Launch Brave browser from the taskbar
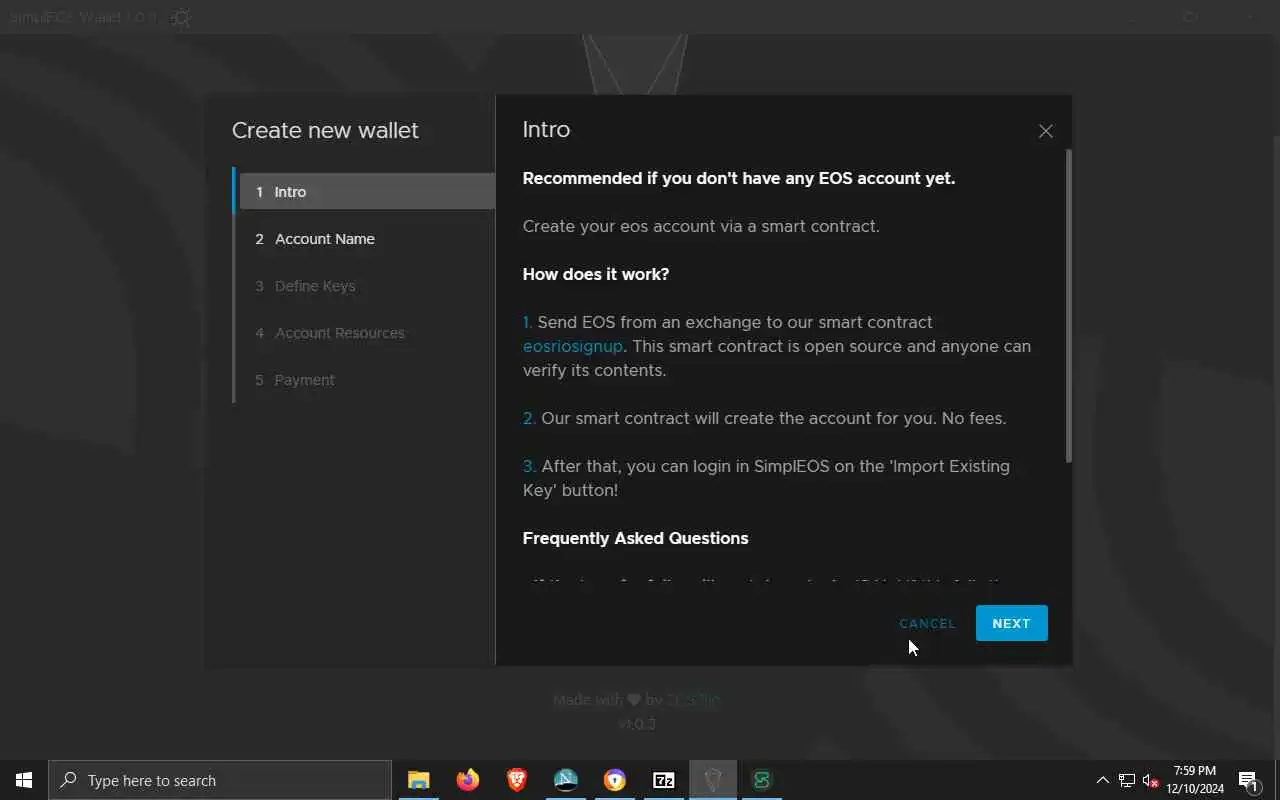 (x=517, y=780)
